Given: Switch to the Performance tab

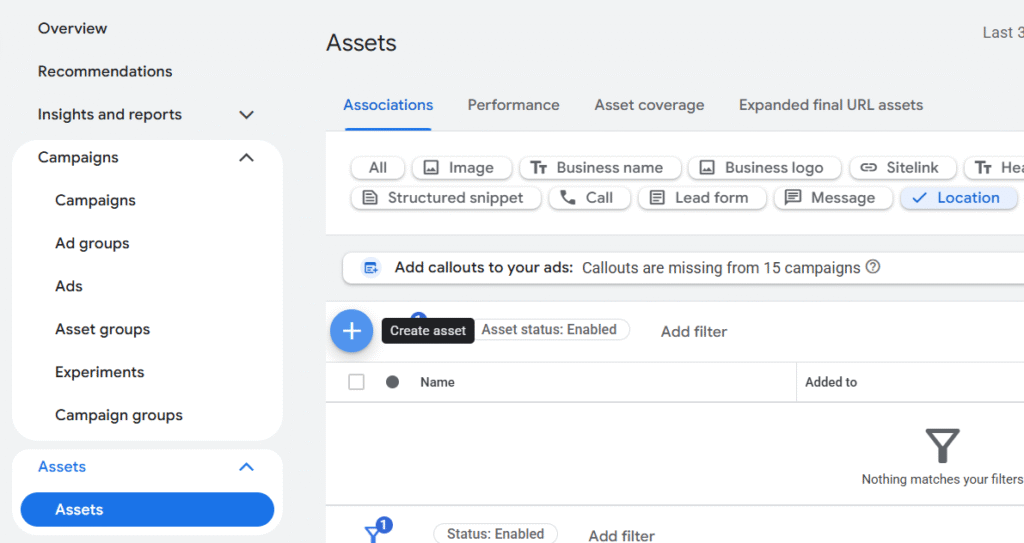Looking at the screenshot, I should [513, 105].
